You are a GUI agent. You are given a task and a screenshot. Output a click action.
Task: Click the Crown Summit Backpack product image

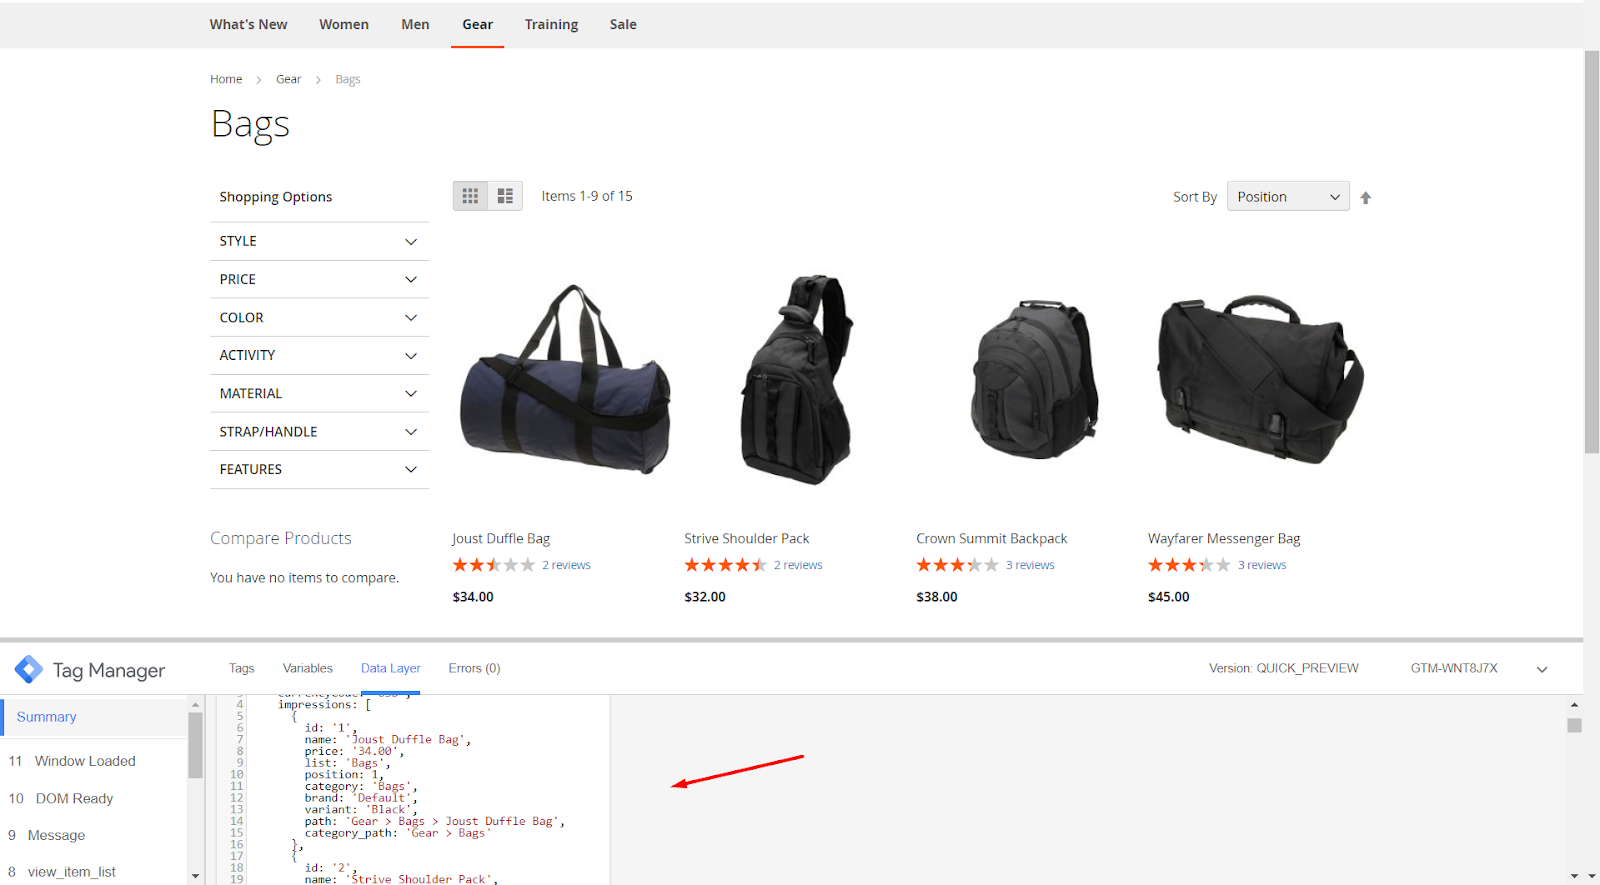tap(1032, 380)
